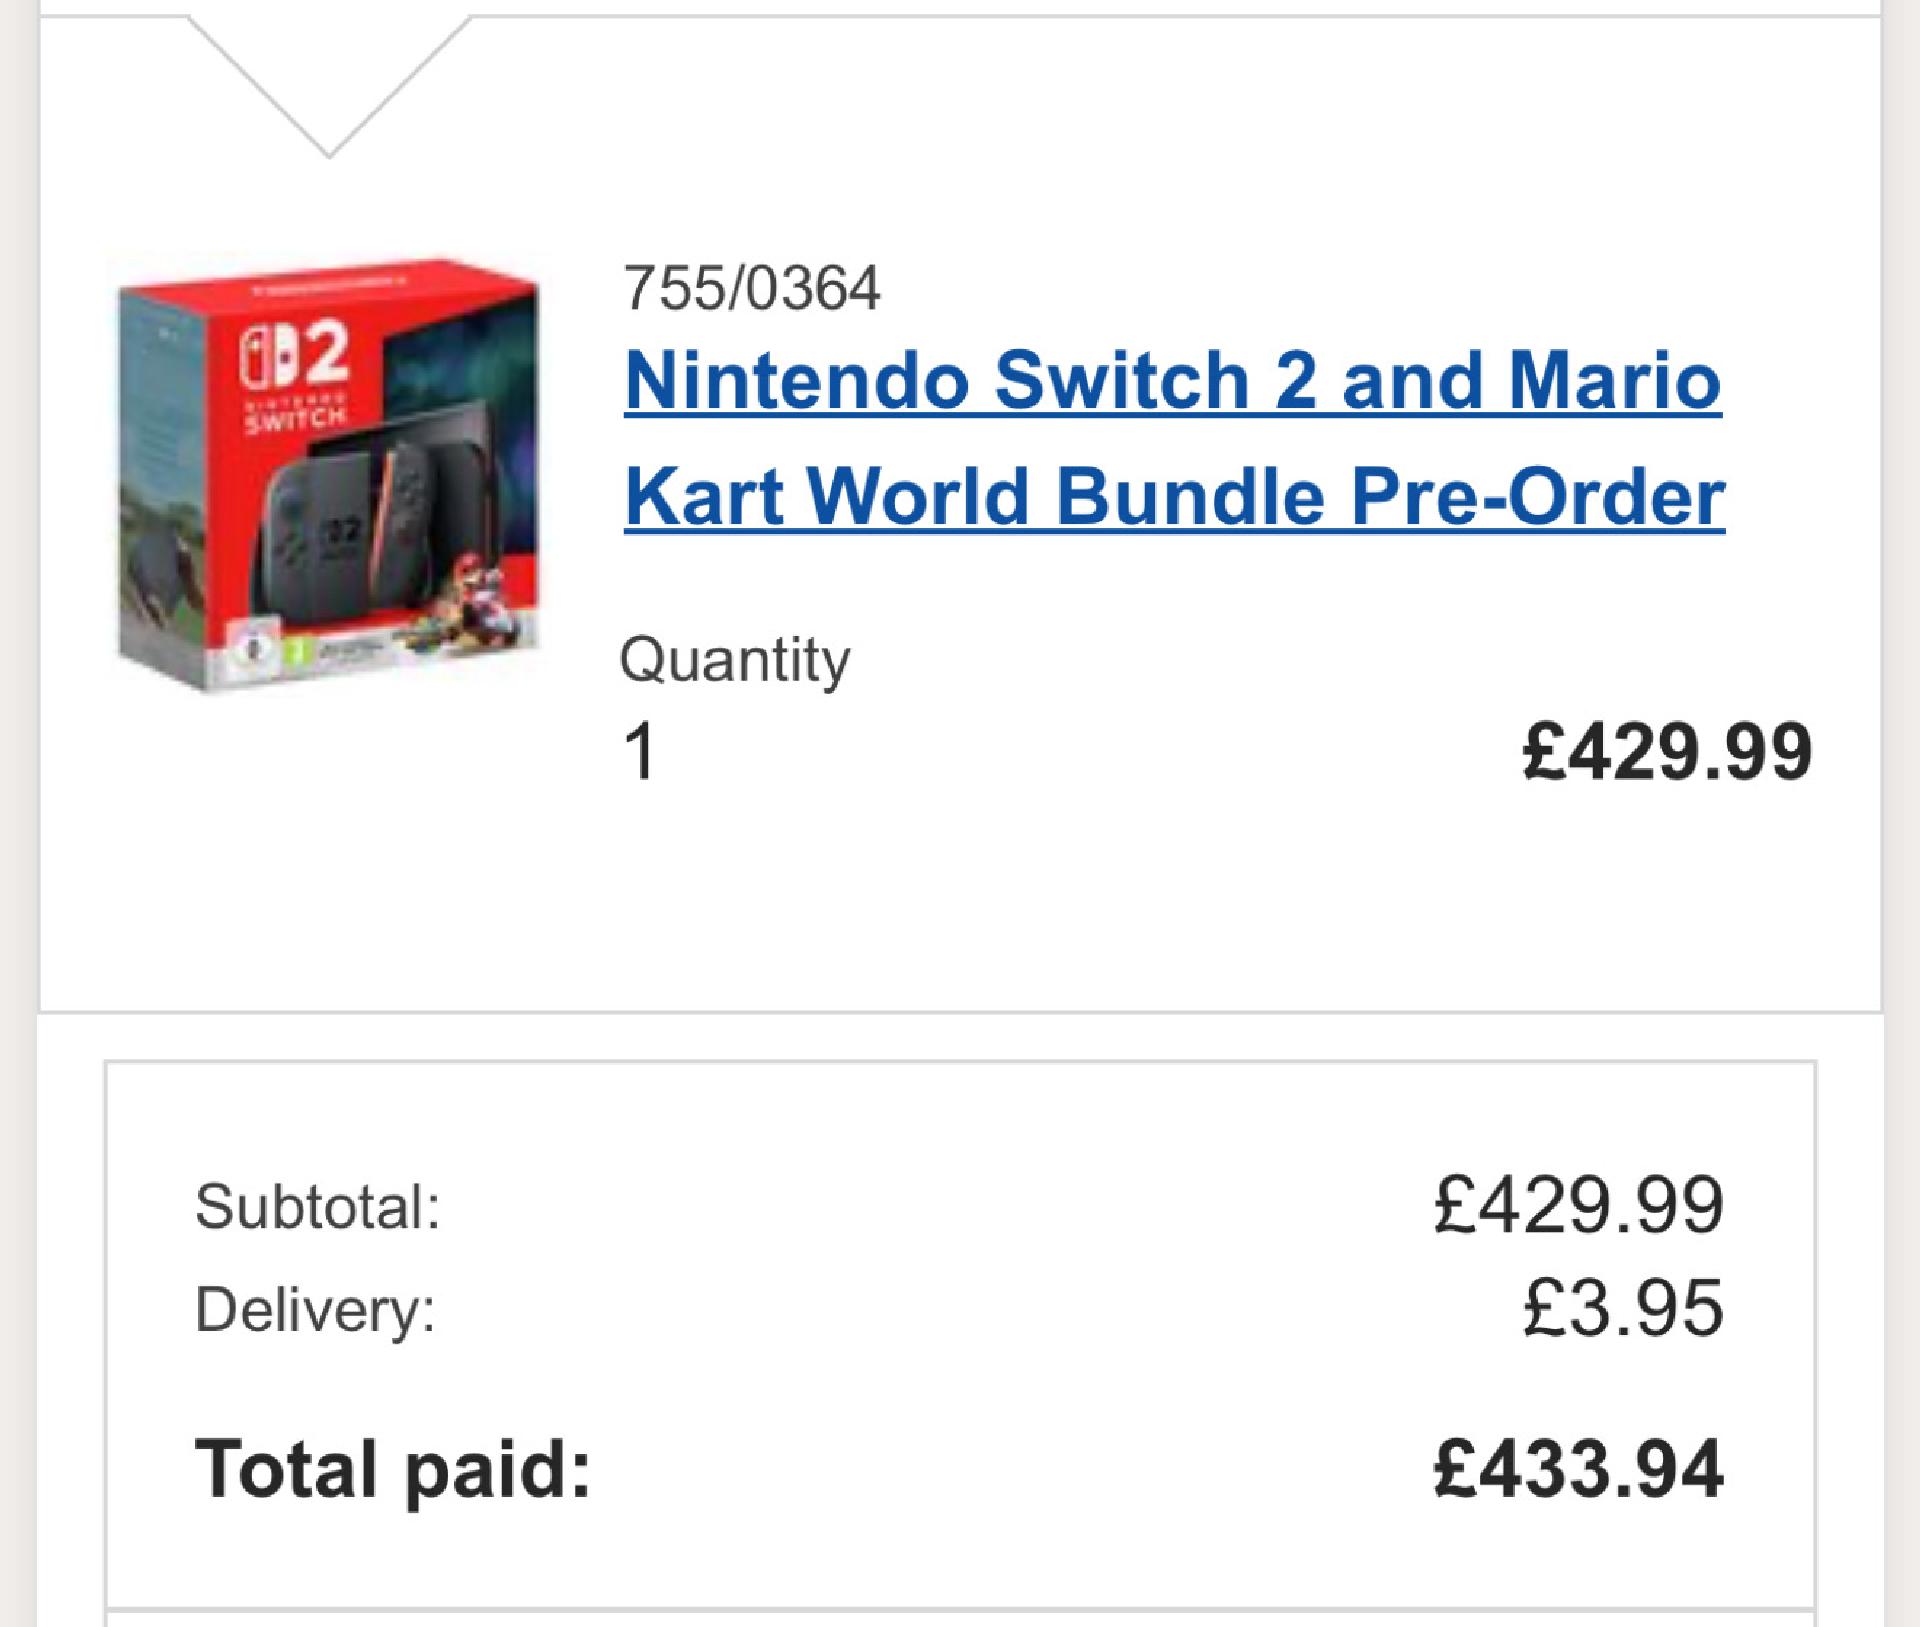Click the Subtotal label

point(318,1205)
